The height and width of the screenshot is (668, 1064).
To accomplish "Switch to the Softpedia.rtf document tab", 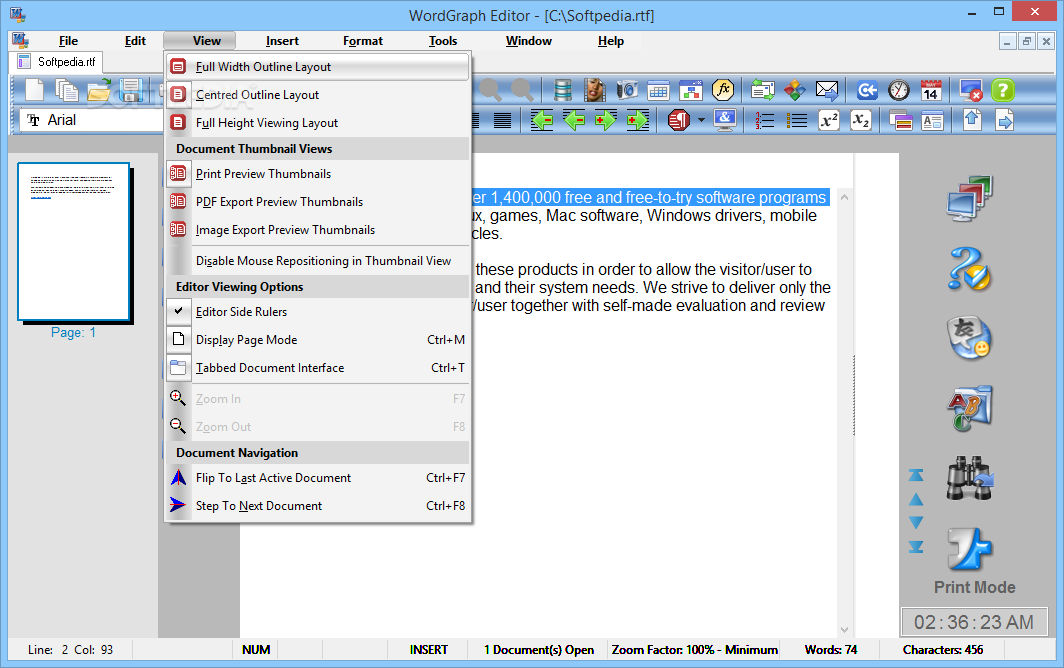I will [x=56, y=62].
